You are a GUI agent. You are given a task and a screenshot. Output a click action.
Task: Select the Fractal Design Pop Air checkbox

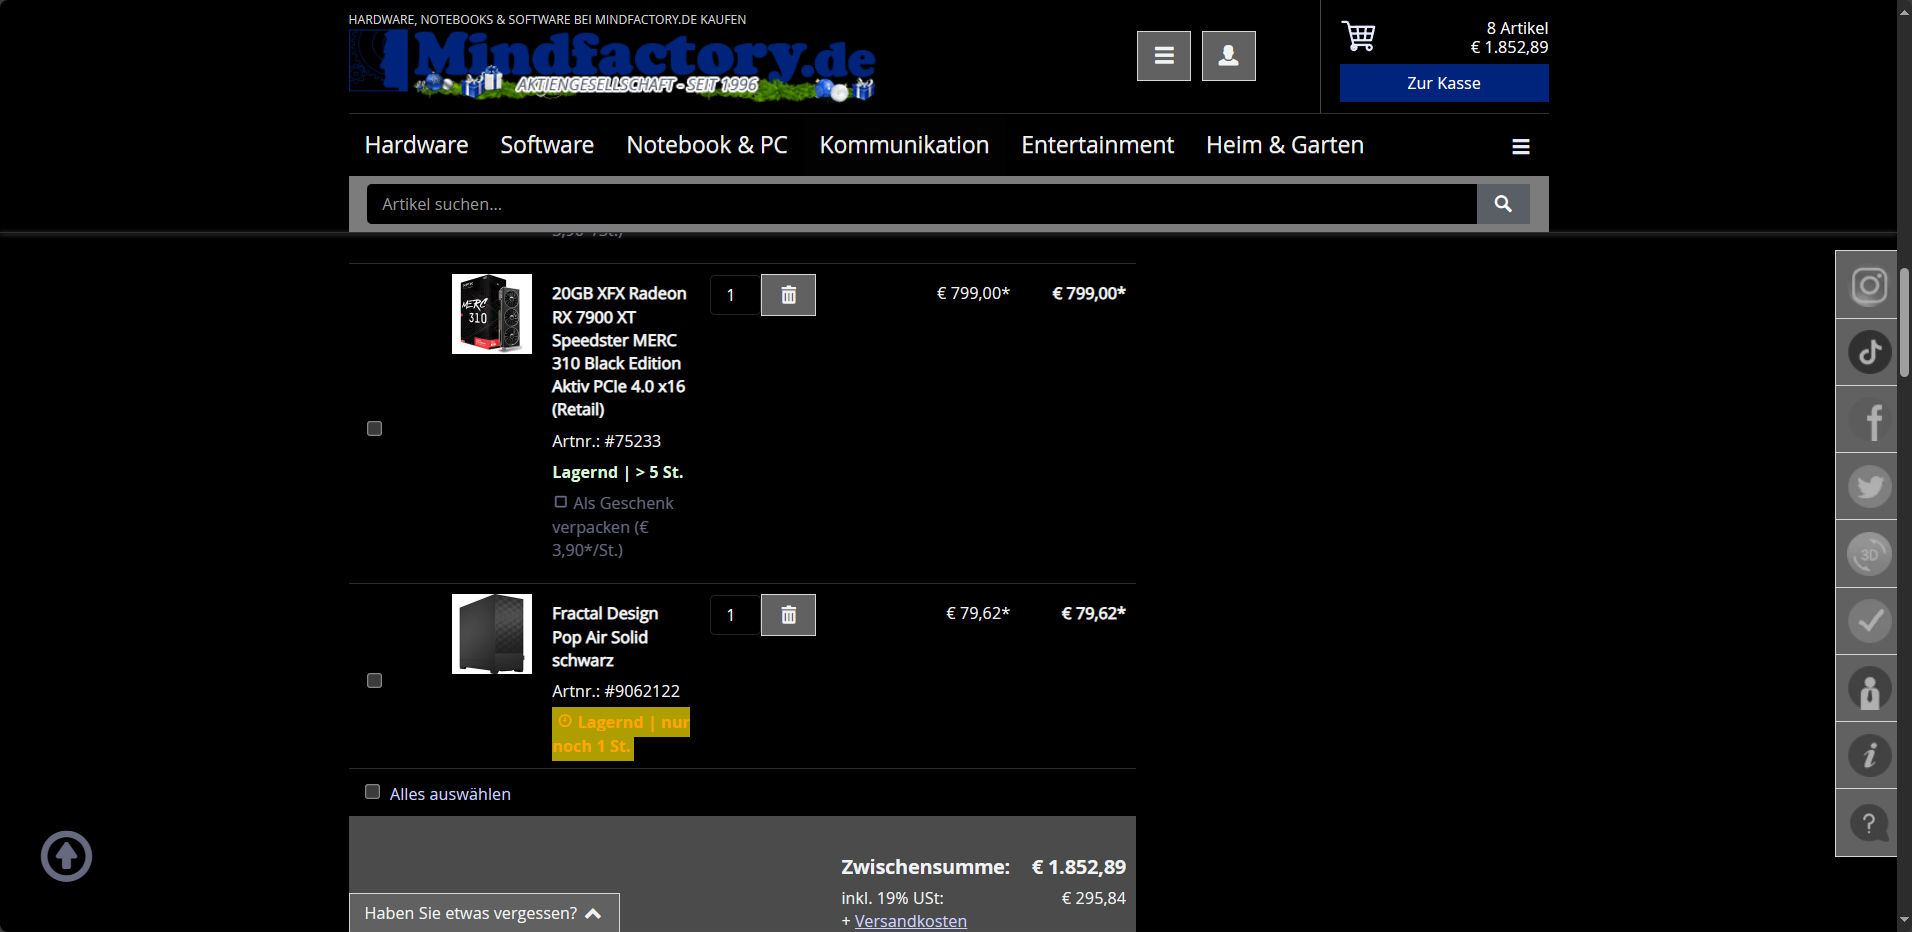[374, 680]
